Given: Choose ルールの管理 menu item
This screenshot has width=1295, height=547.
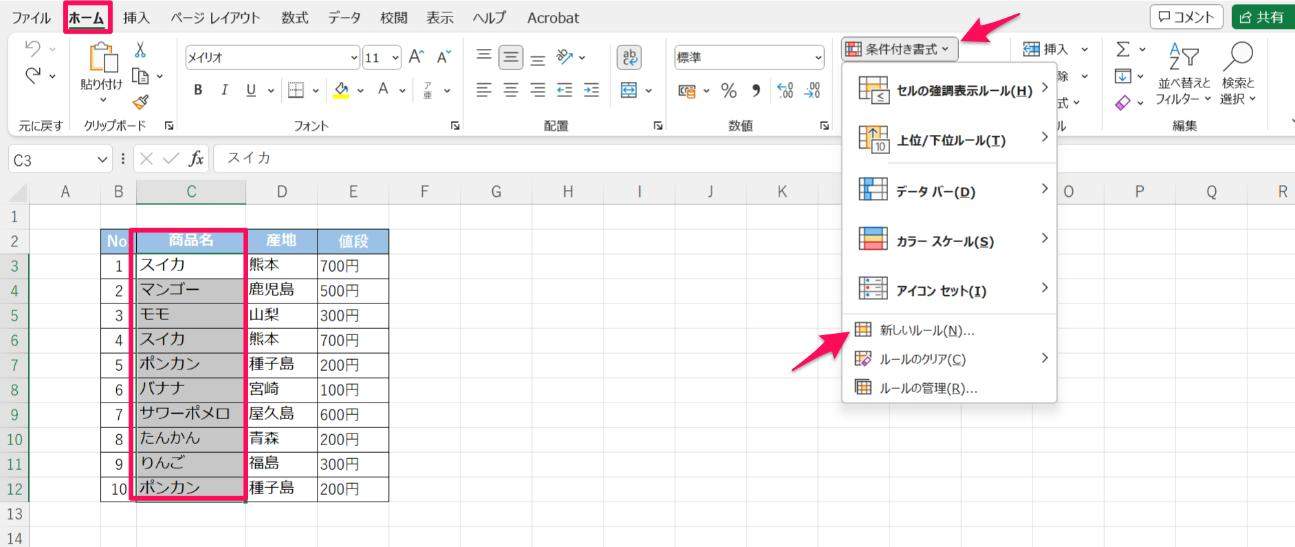Looking at the screenshot, I should click(950, 388).
